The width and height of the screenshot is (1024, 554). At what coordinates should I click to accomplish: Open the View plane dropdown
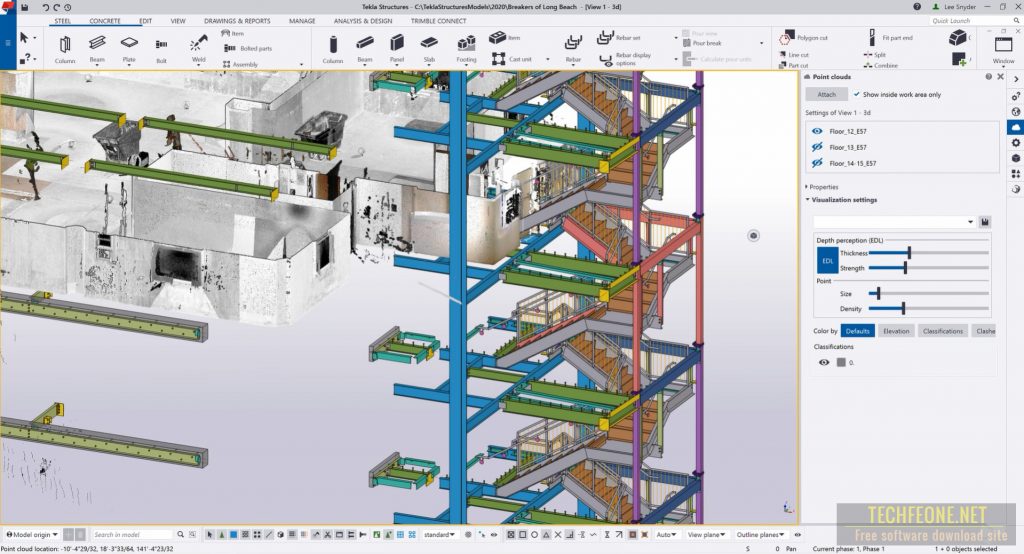[707, 534]
